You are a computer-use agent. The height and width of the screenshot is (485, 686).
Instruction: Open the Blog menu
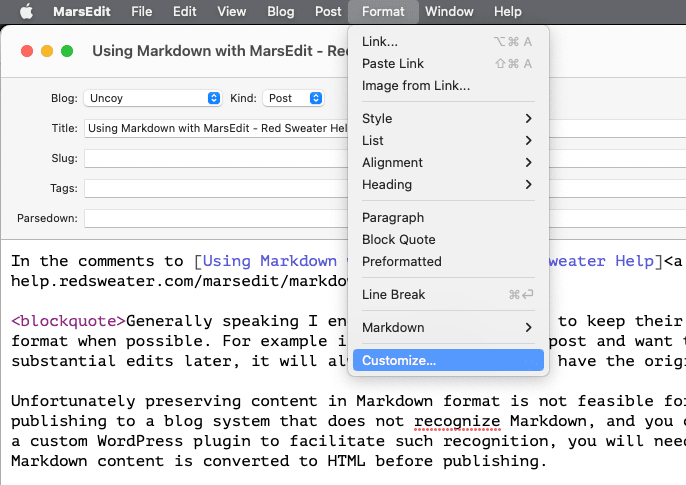[x=280, y=11]
